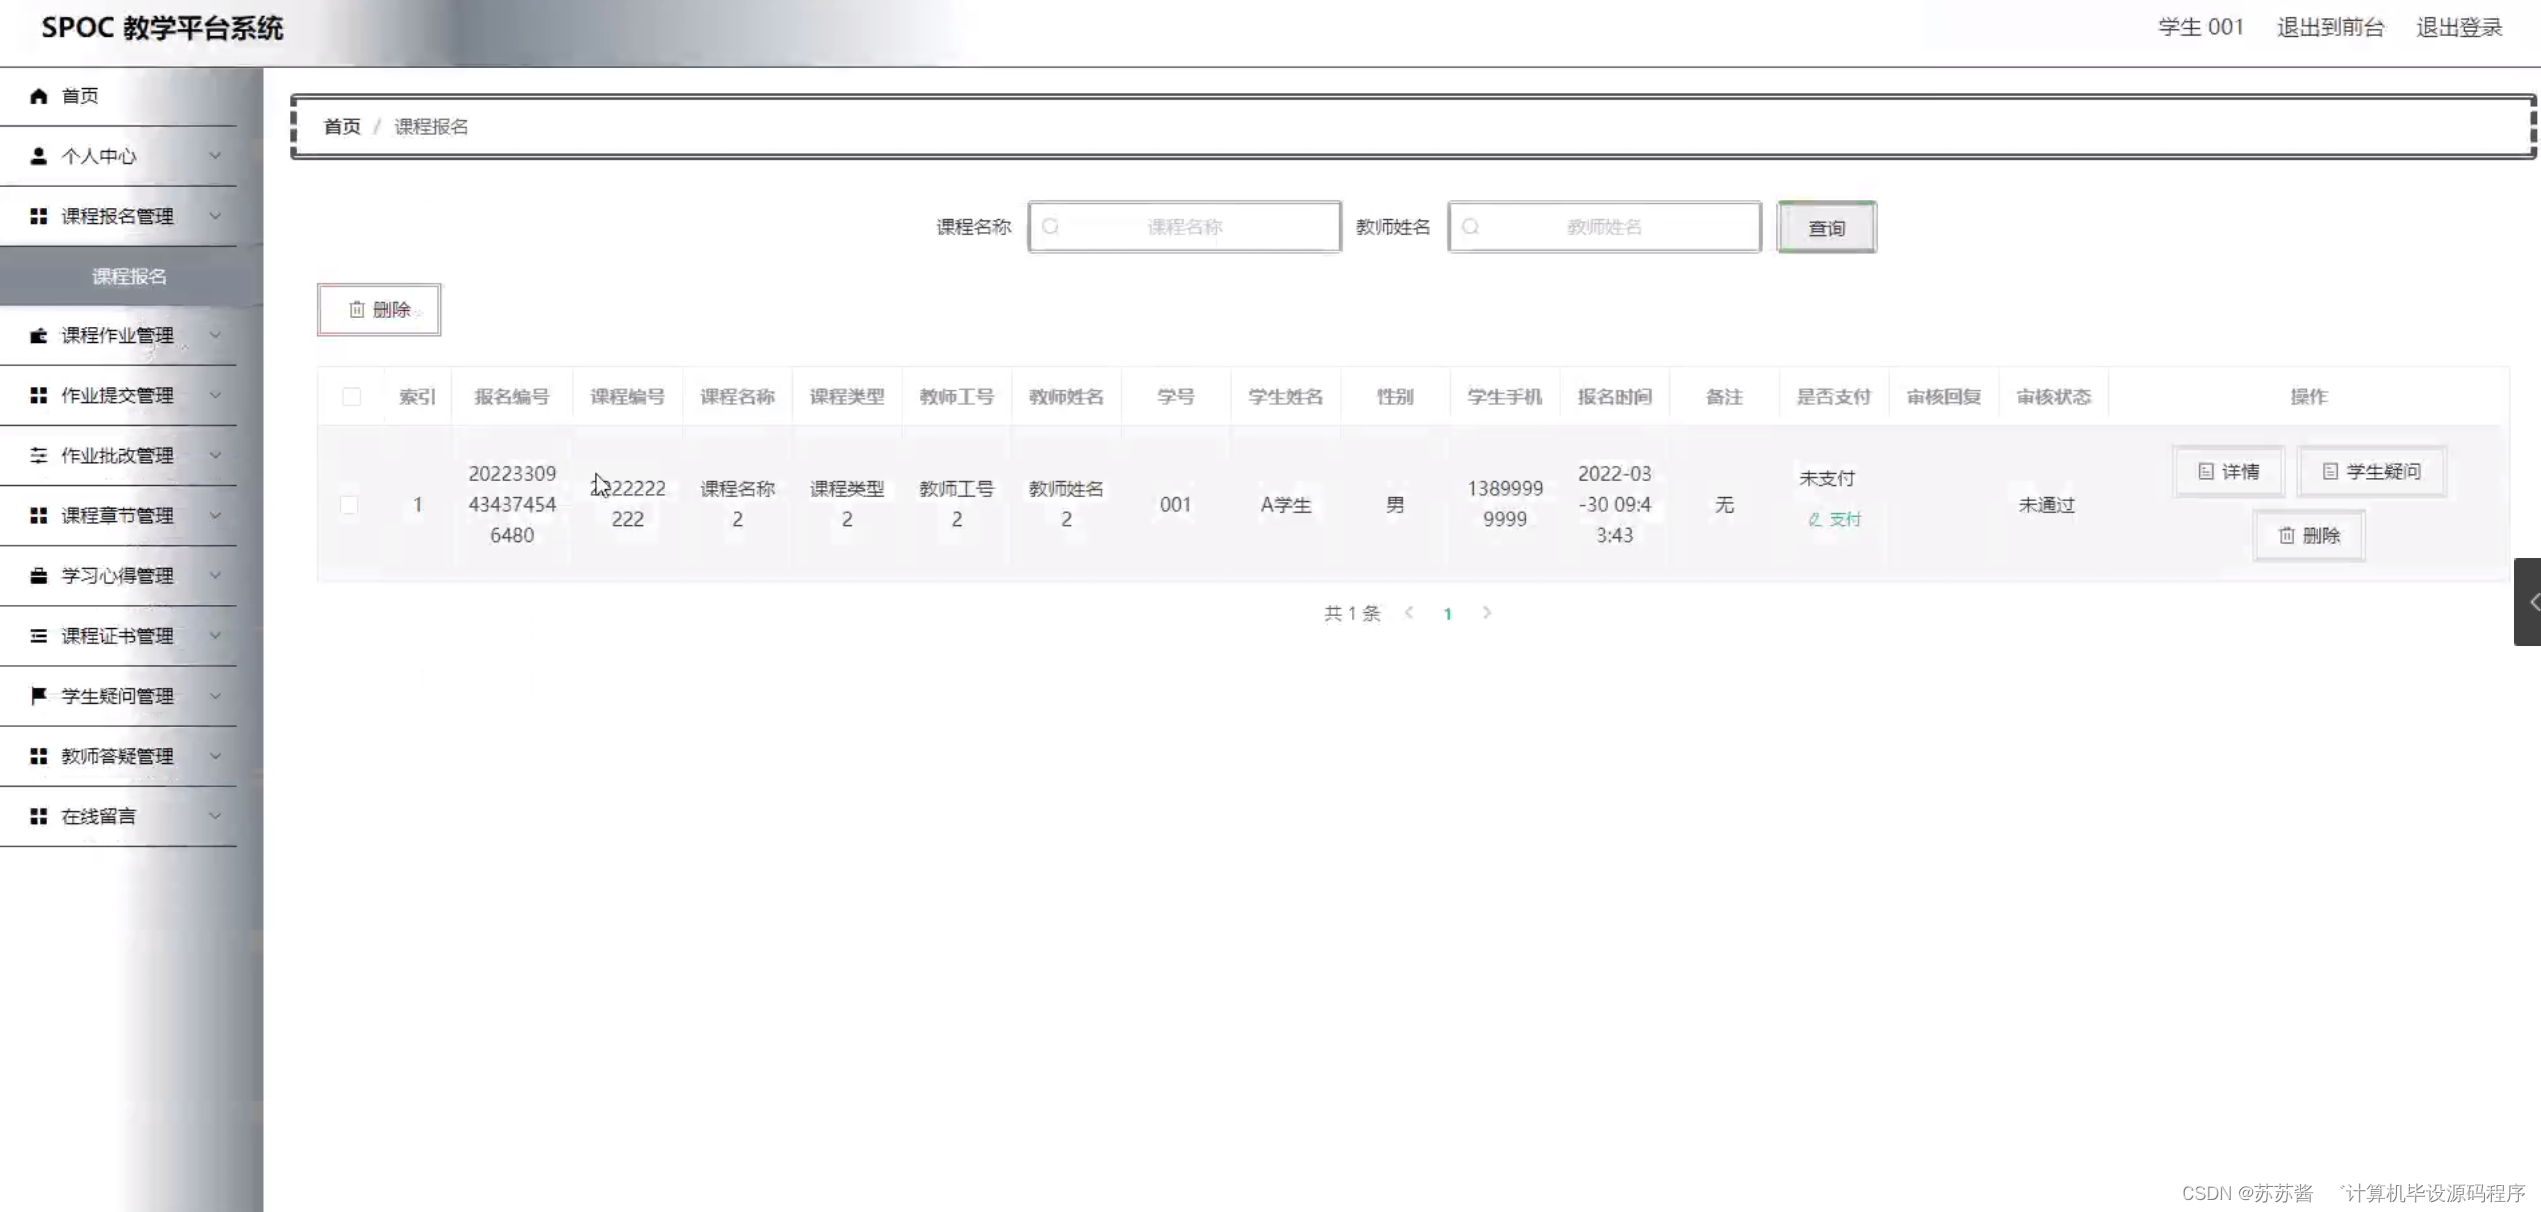Check the row selection checkbox for entry 1
Image resolution: width=2541 pixels, height=1212 pixels.
click(348, 505)
